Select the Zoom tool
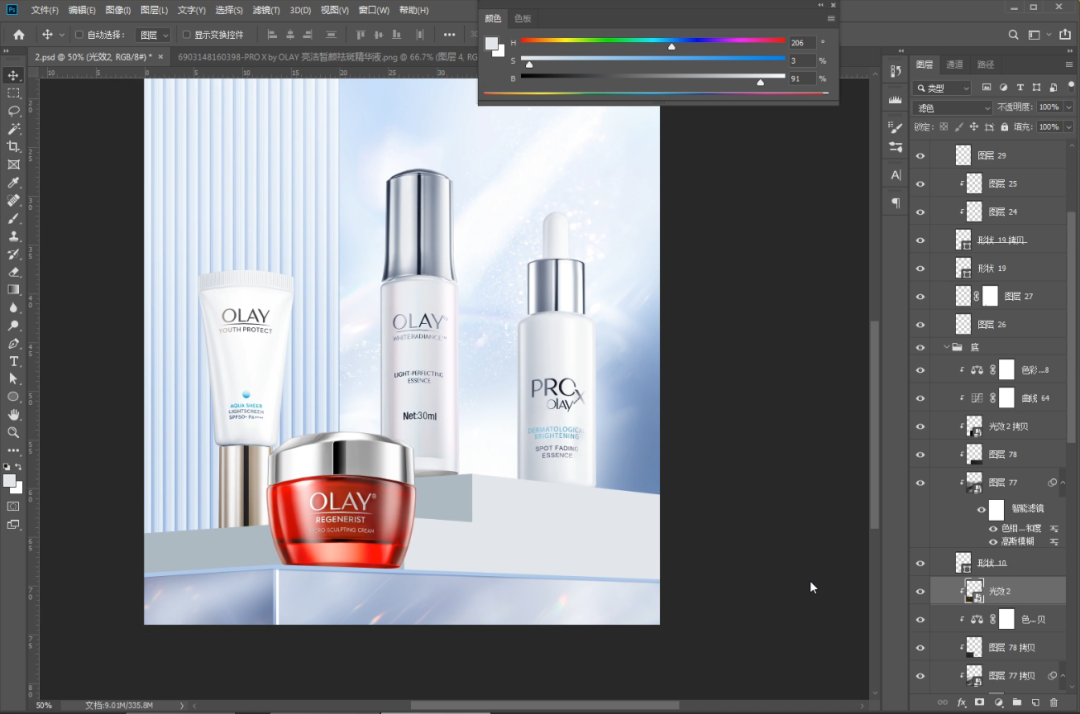Screen dimensions: 1080x714 coord(13,432)
